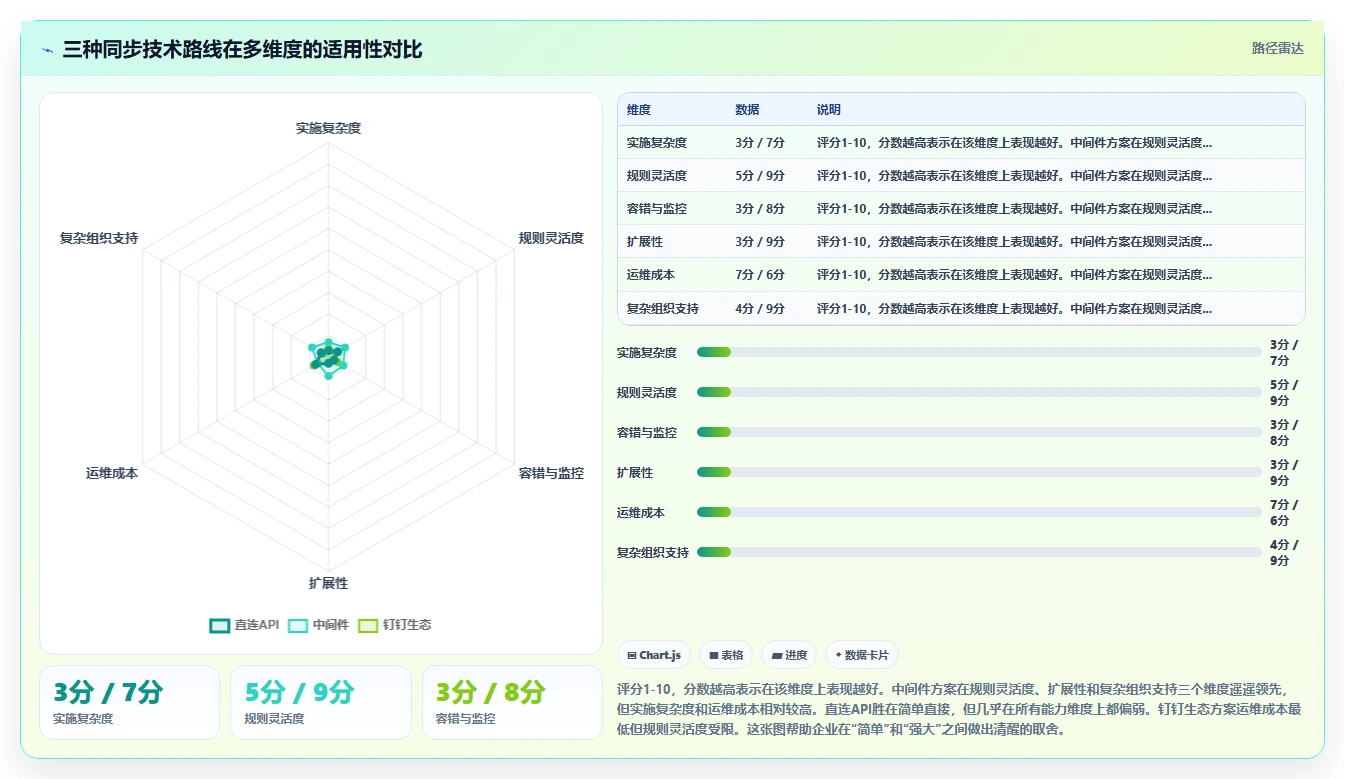
Task: Click the radar axis label 复杂组织支持
Action: (x=99, y=238)
